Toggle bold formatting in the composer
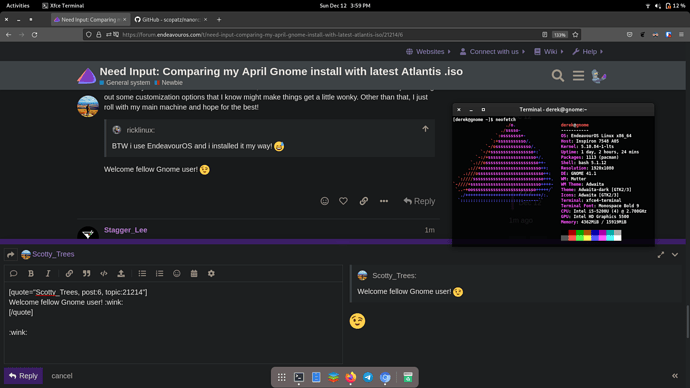The image size is (690, 388). [x=31, y=273]
